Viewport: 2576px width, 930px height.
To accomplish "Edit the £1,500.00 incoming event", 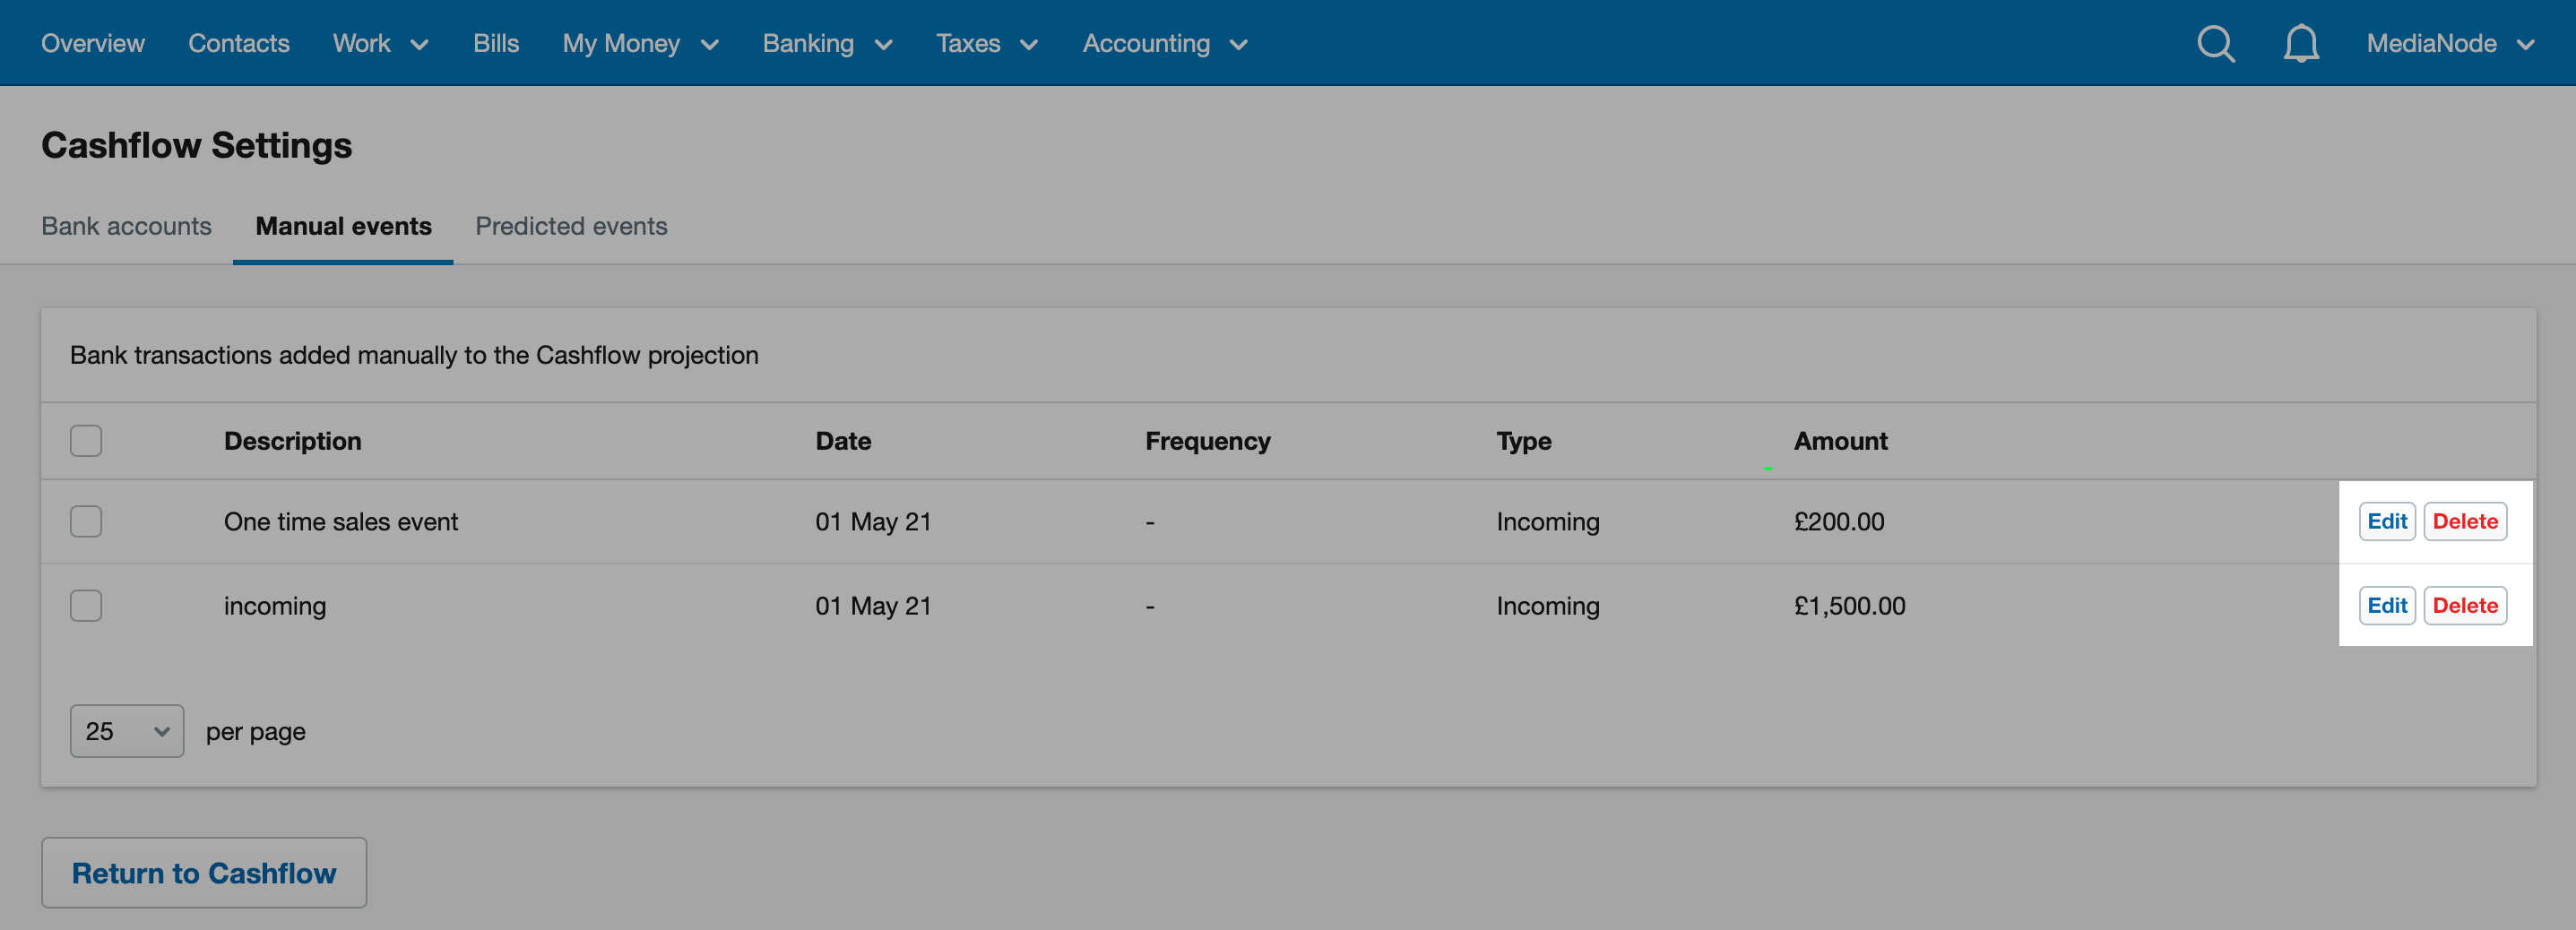I will [2387, 605].
